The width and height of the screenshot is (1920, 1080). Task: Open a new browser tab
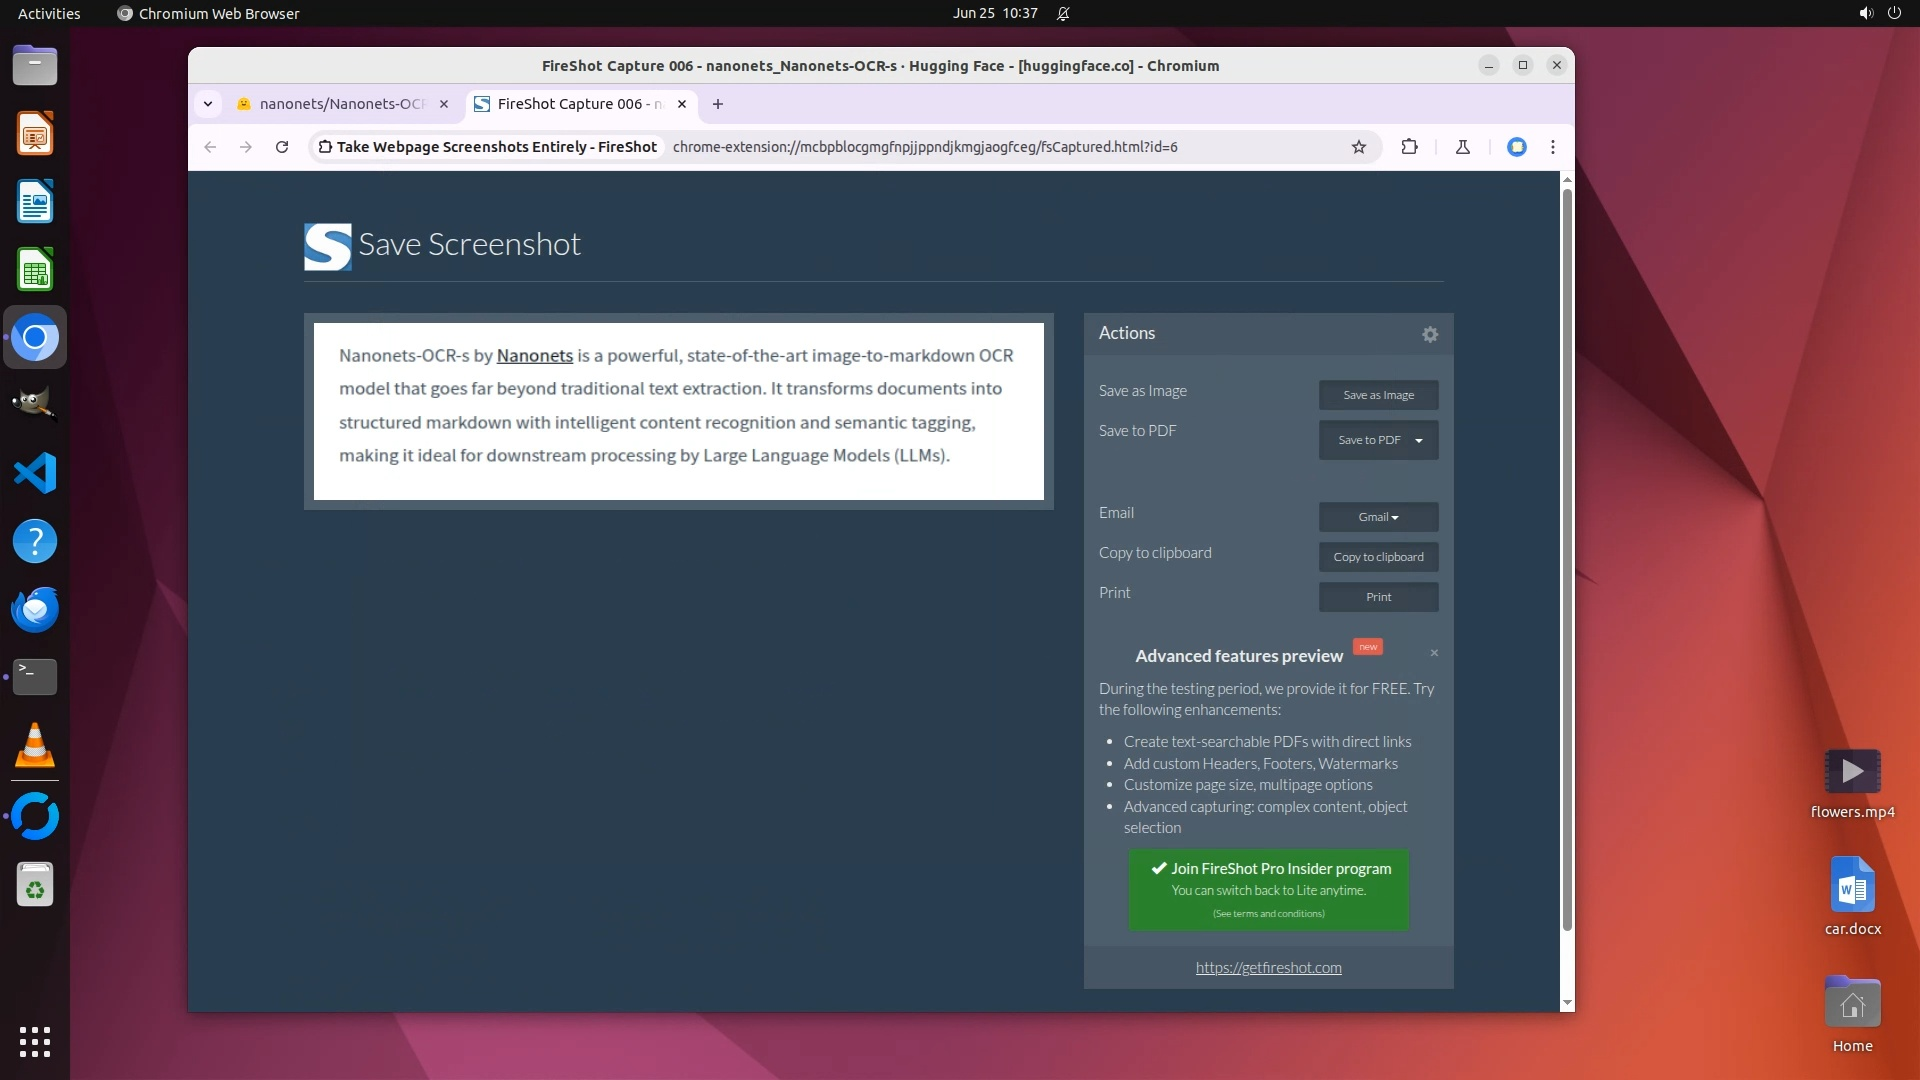point(717,104)
